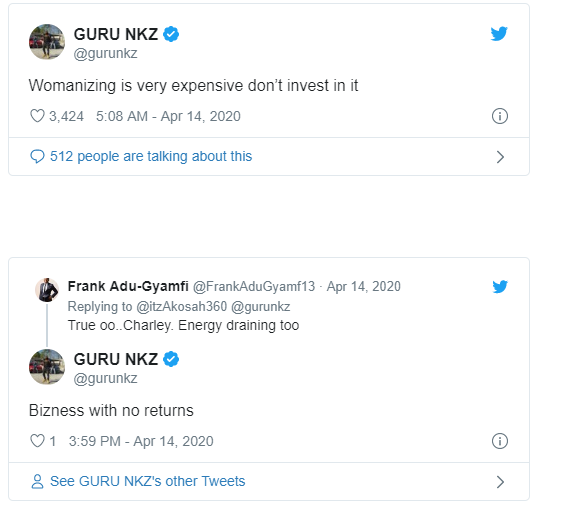Open the info icon on first tweet
The width and height of the screenshot is (567, 508).
click(x=500, y=116)
